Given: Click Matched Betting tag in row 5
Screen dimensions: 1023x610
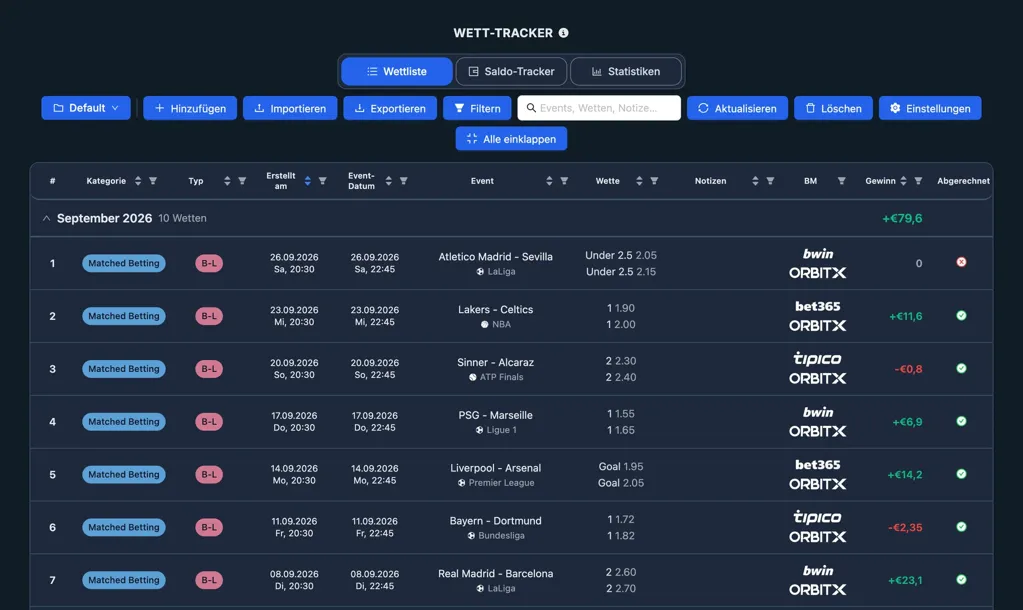Looking at the screenshot, I should click(123, 474).
